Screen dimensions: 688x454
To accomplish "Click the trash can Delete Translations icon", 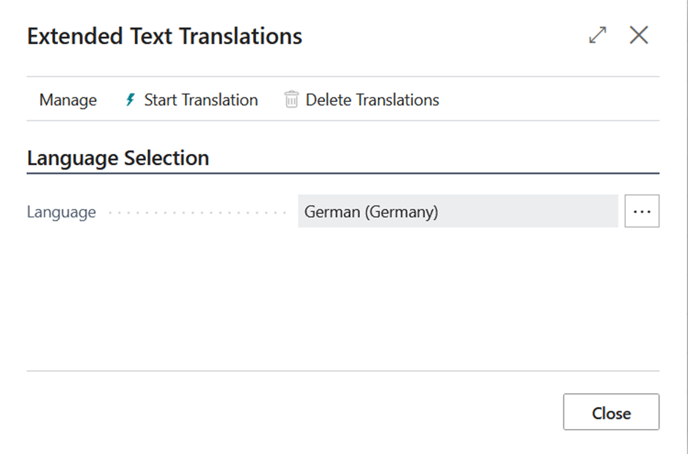I will point(291,100).
